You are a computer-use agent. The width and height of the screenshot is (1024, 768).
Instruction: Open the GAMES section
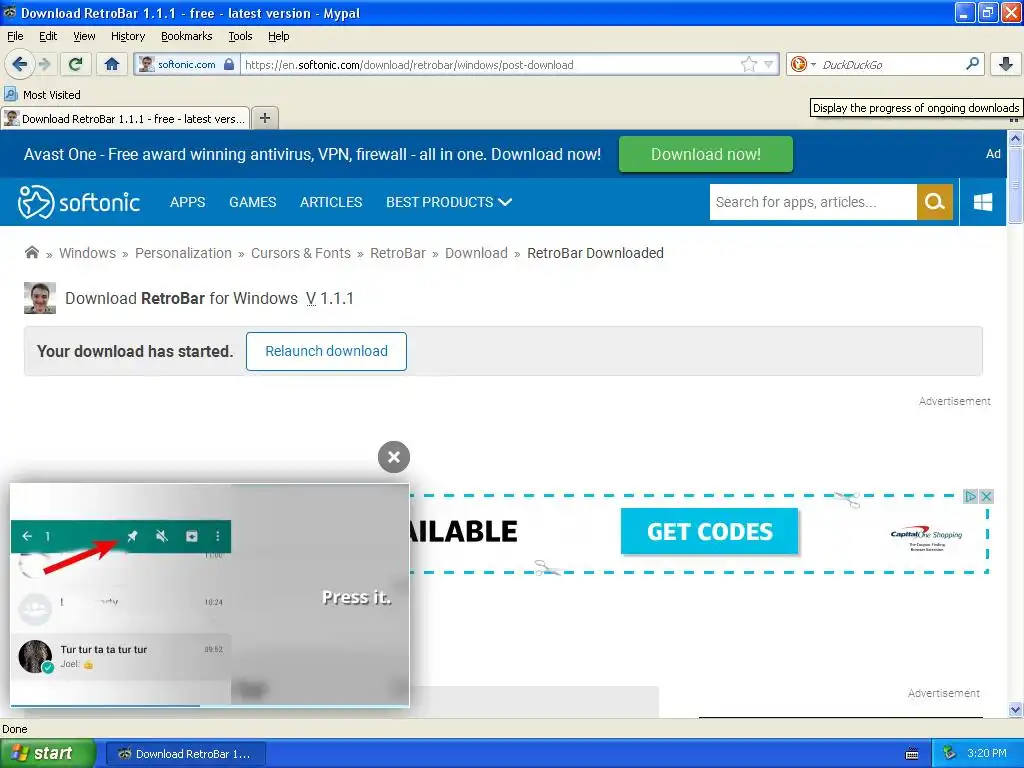(x=253, y=202)
